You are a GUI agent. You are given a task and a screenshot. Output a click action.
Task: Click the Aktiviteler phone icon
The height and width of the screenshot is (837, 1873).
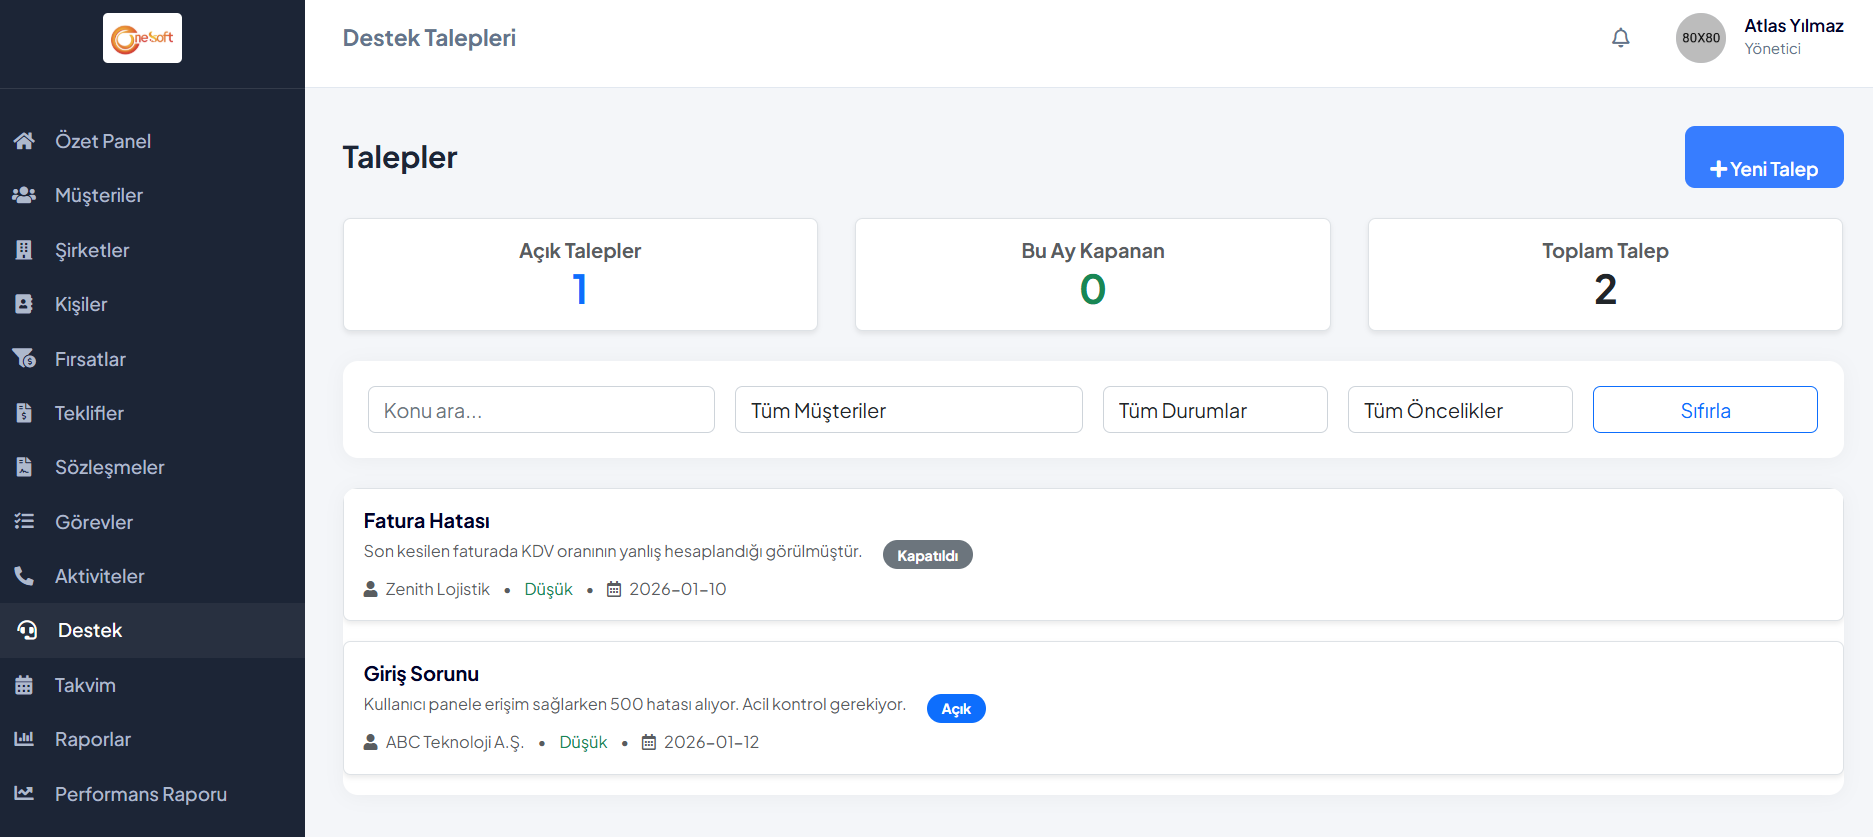(24, 576)
